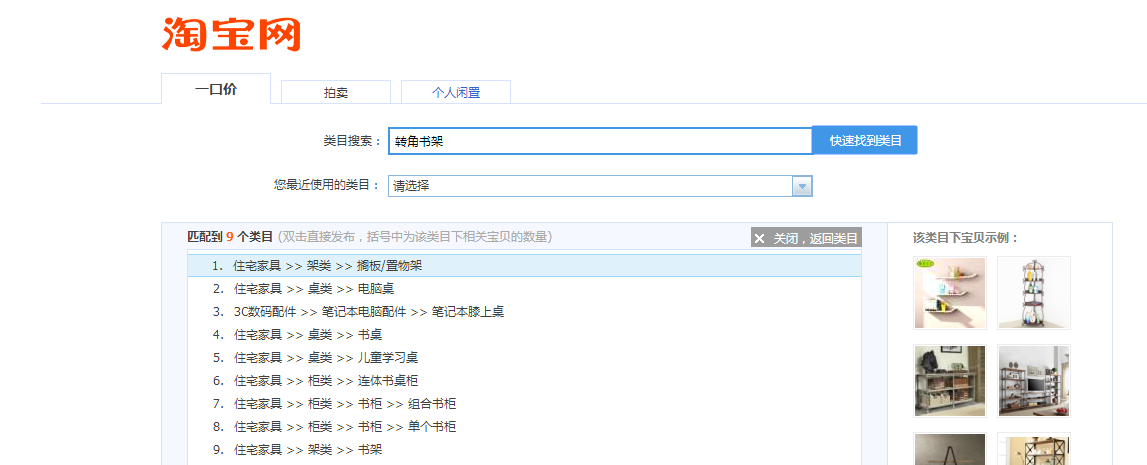Click the 快速找到类目 search button
The image size is (1147, 465).
[865, 141]
